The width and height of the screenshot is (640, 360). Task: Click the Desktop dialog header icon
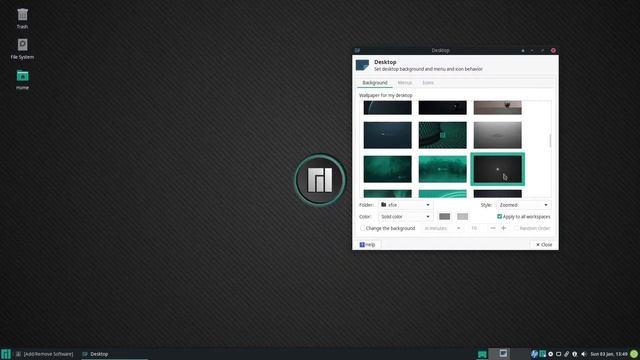pos(362,65)
